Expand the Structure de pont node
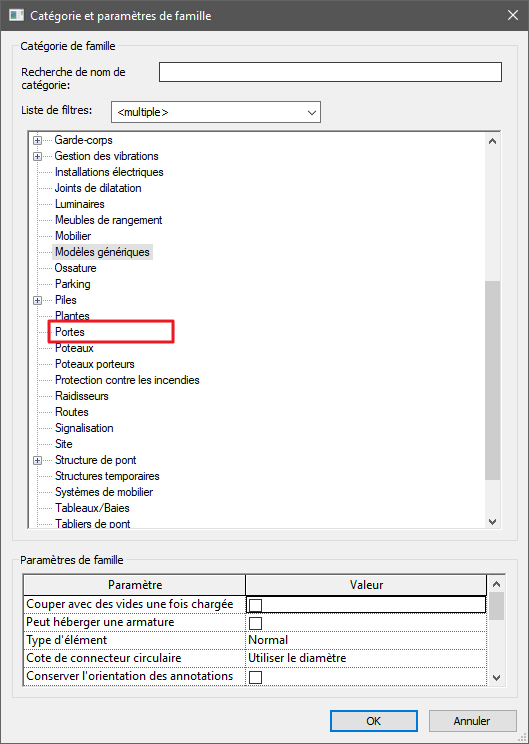Image resolution: width=529 pixels, height=744 pixels. pyautogui.click(x=37, y=460)
